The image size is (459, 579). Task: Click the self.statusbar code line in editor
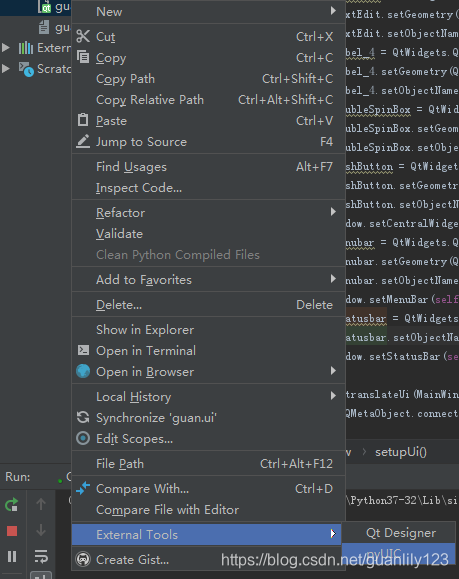[402, 318]
